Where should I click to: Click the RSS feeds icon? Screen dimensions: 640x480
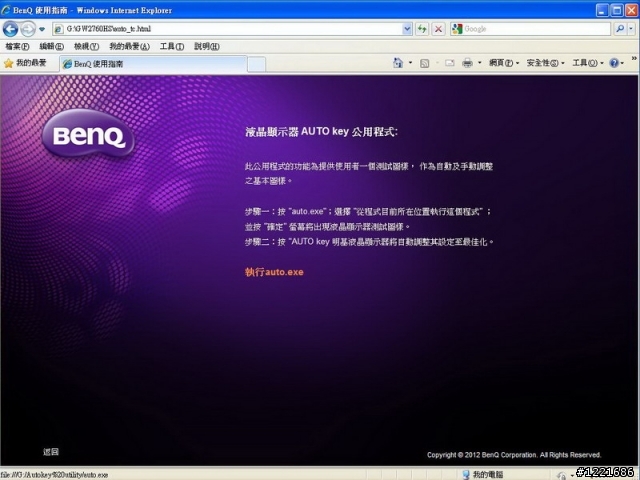(x=424, y=63)
